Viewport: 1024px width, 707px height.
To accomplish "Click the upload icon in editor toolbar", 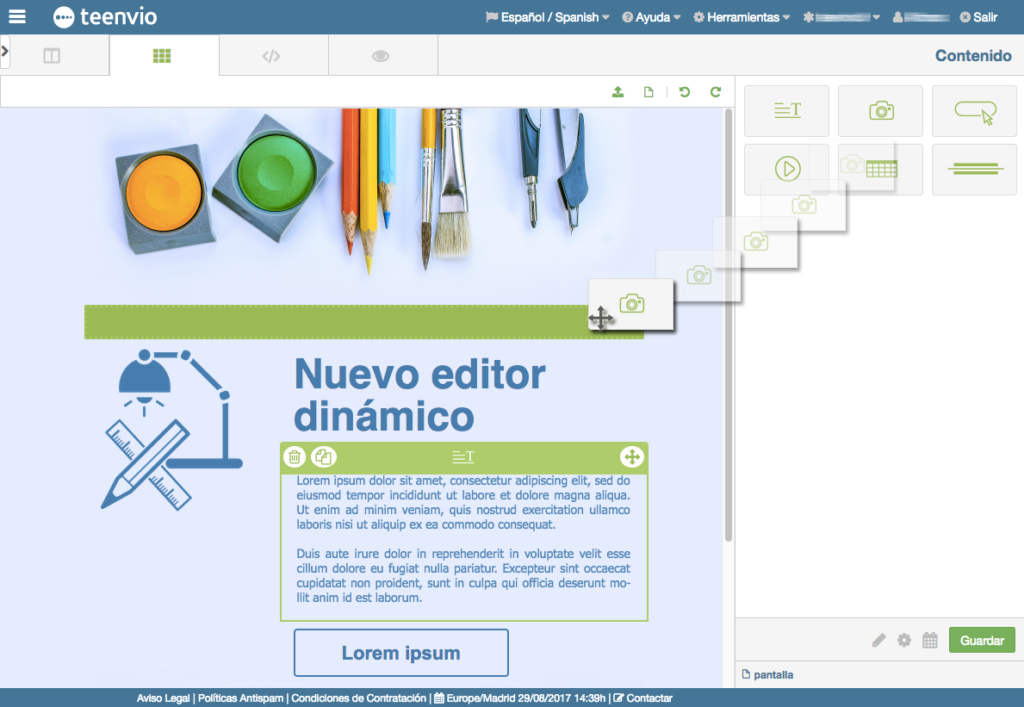I will 618,92.
